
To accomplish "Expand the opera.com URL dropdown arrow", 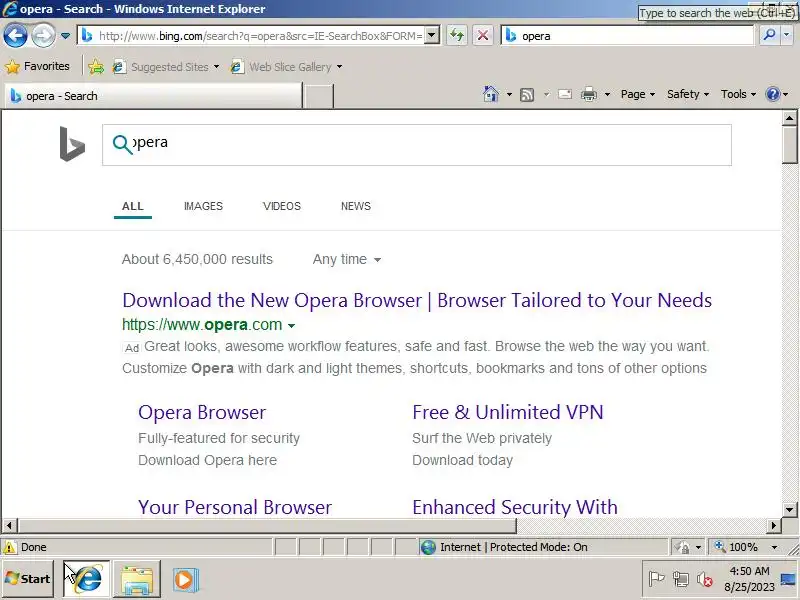I will click(x=291, y=326).
